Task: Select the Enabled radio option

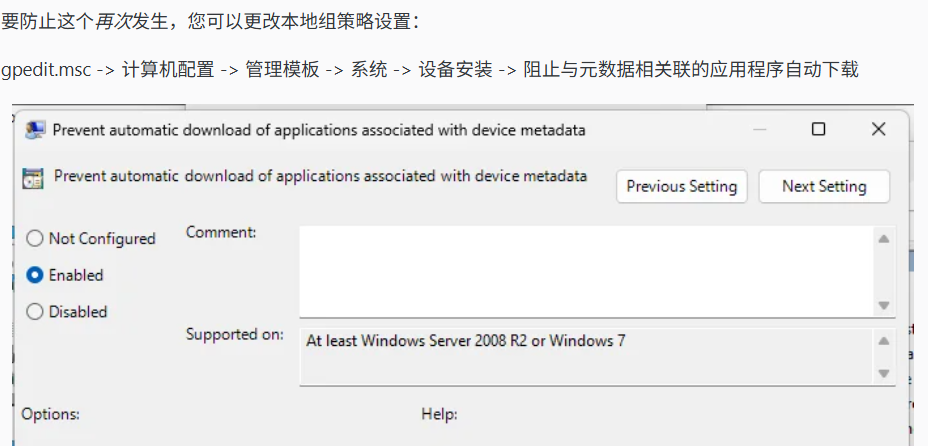Action: pos(35,275)
